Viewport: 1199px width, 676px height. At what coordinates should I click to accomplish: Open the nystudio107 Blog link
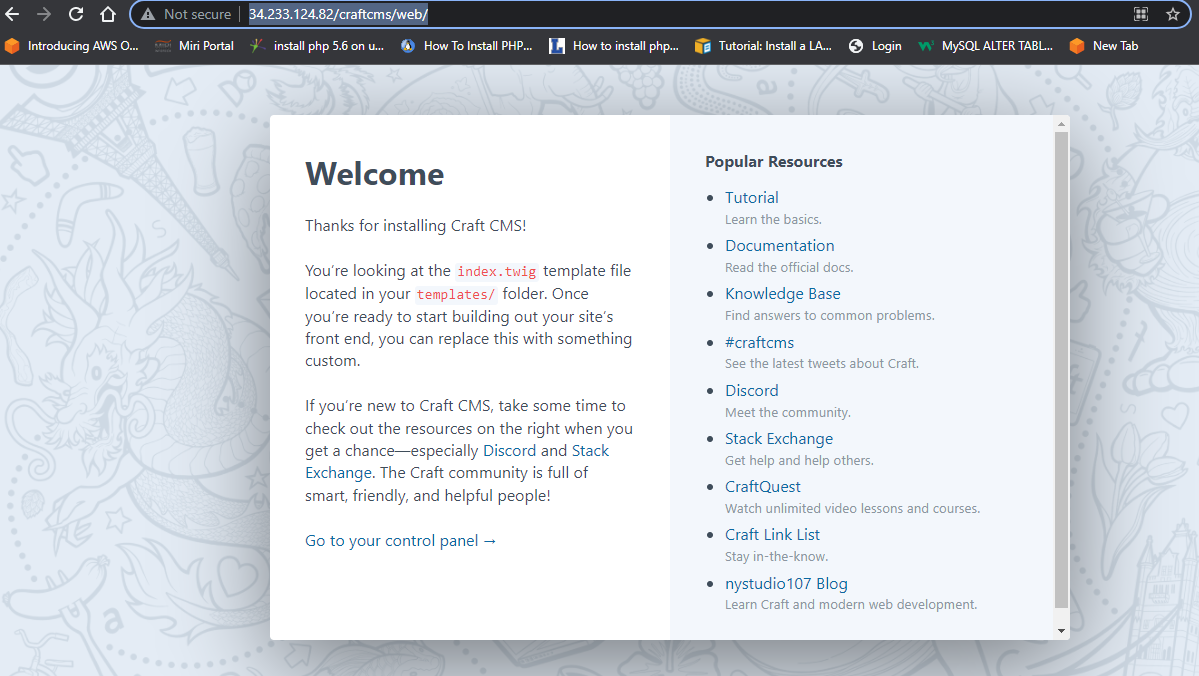[786, 584]
